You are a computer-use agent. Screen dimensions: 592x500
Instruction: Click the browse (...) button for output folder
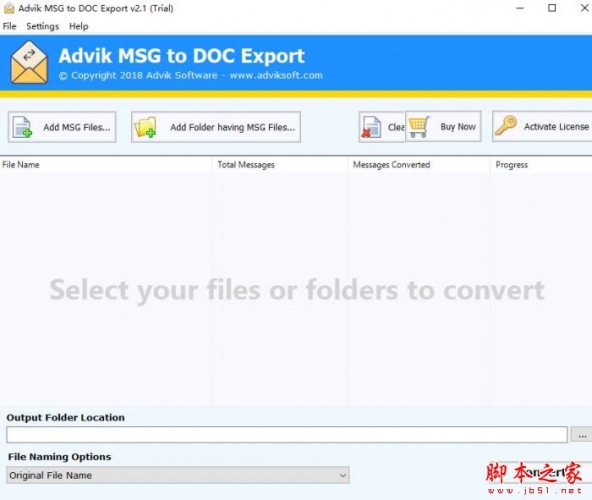coord(581,435)
